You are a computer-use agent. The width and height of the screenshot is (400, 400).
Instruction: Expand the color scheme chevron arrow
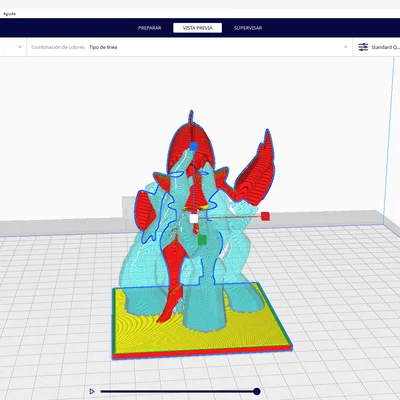[345, 47]
